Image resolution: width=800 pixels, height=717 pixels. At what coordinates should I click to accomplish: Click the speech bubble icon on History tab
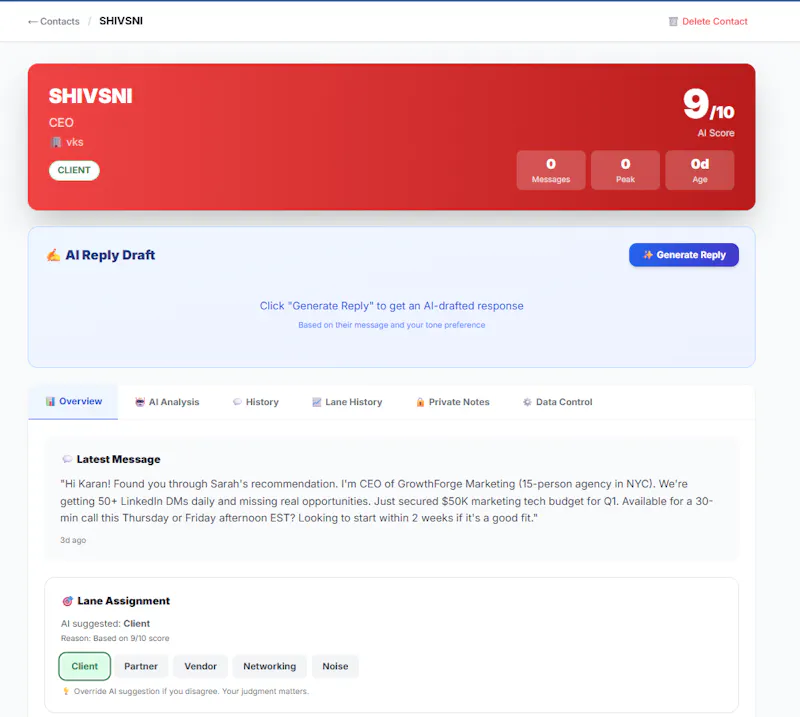(x=237, y=402)
